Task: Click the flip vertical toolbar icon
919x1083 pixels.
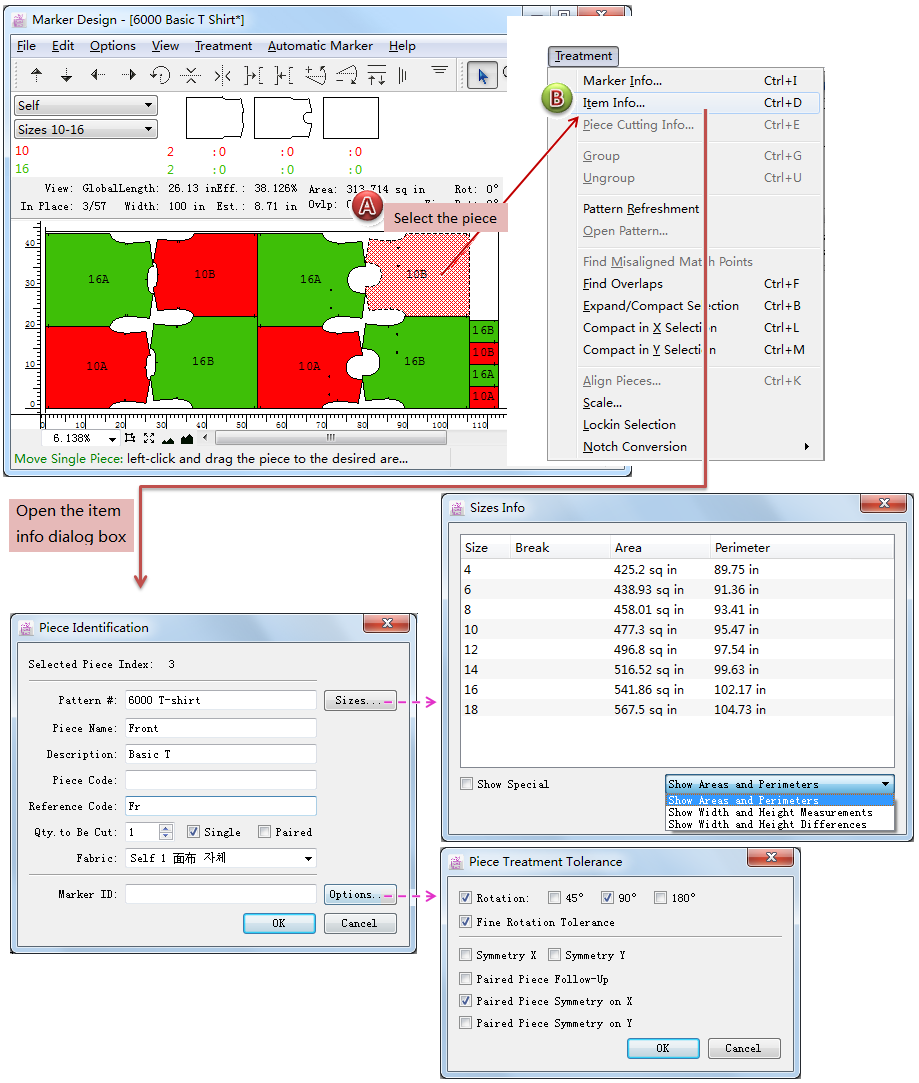Action: click(191, 75)
